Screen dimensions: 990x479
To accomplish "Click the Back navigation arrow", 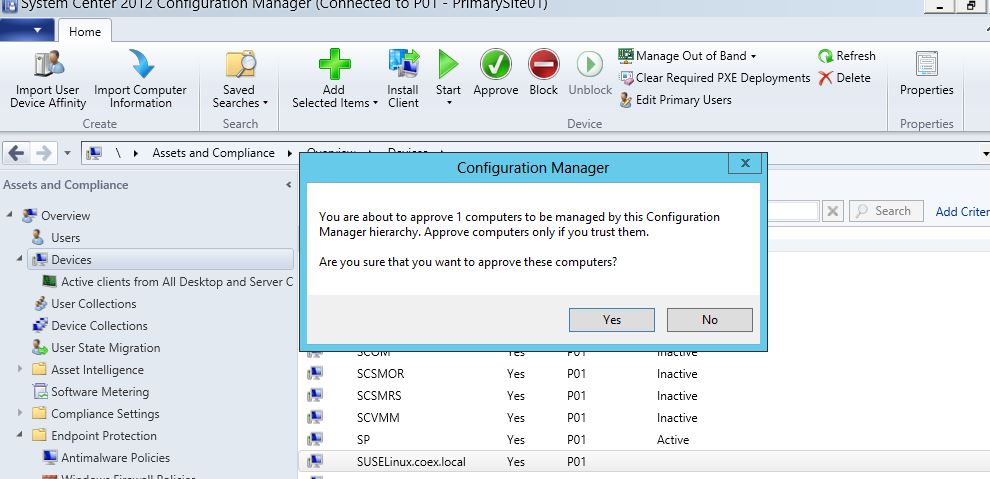I will click(x=16, y=153).
